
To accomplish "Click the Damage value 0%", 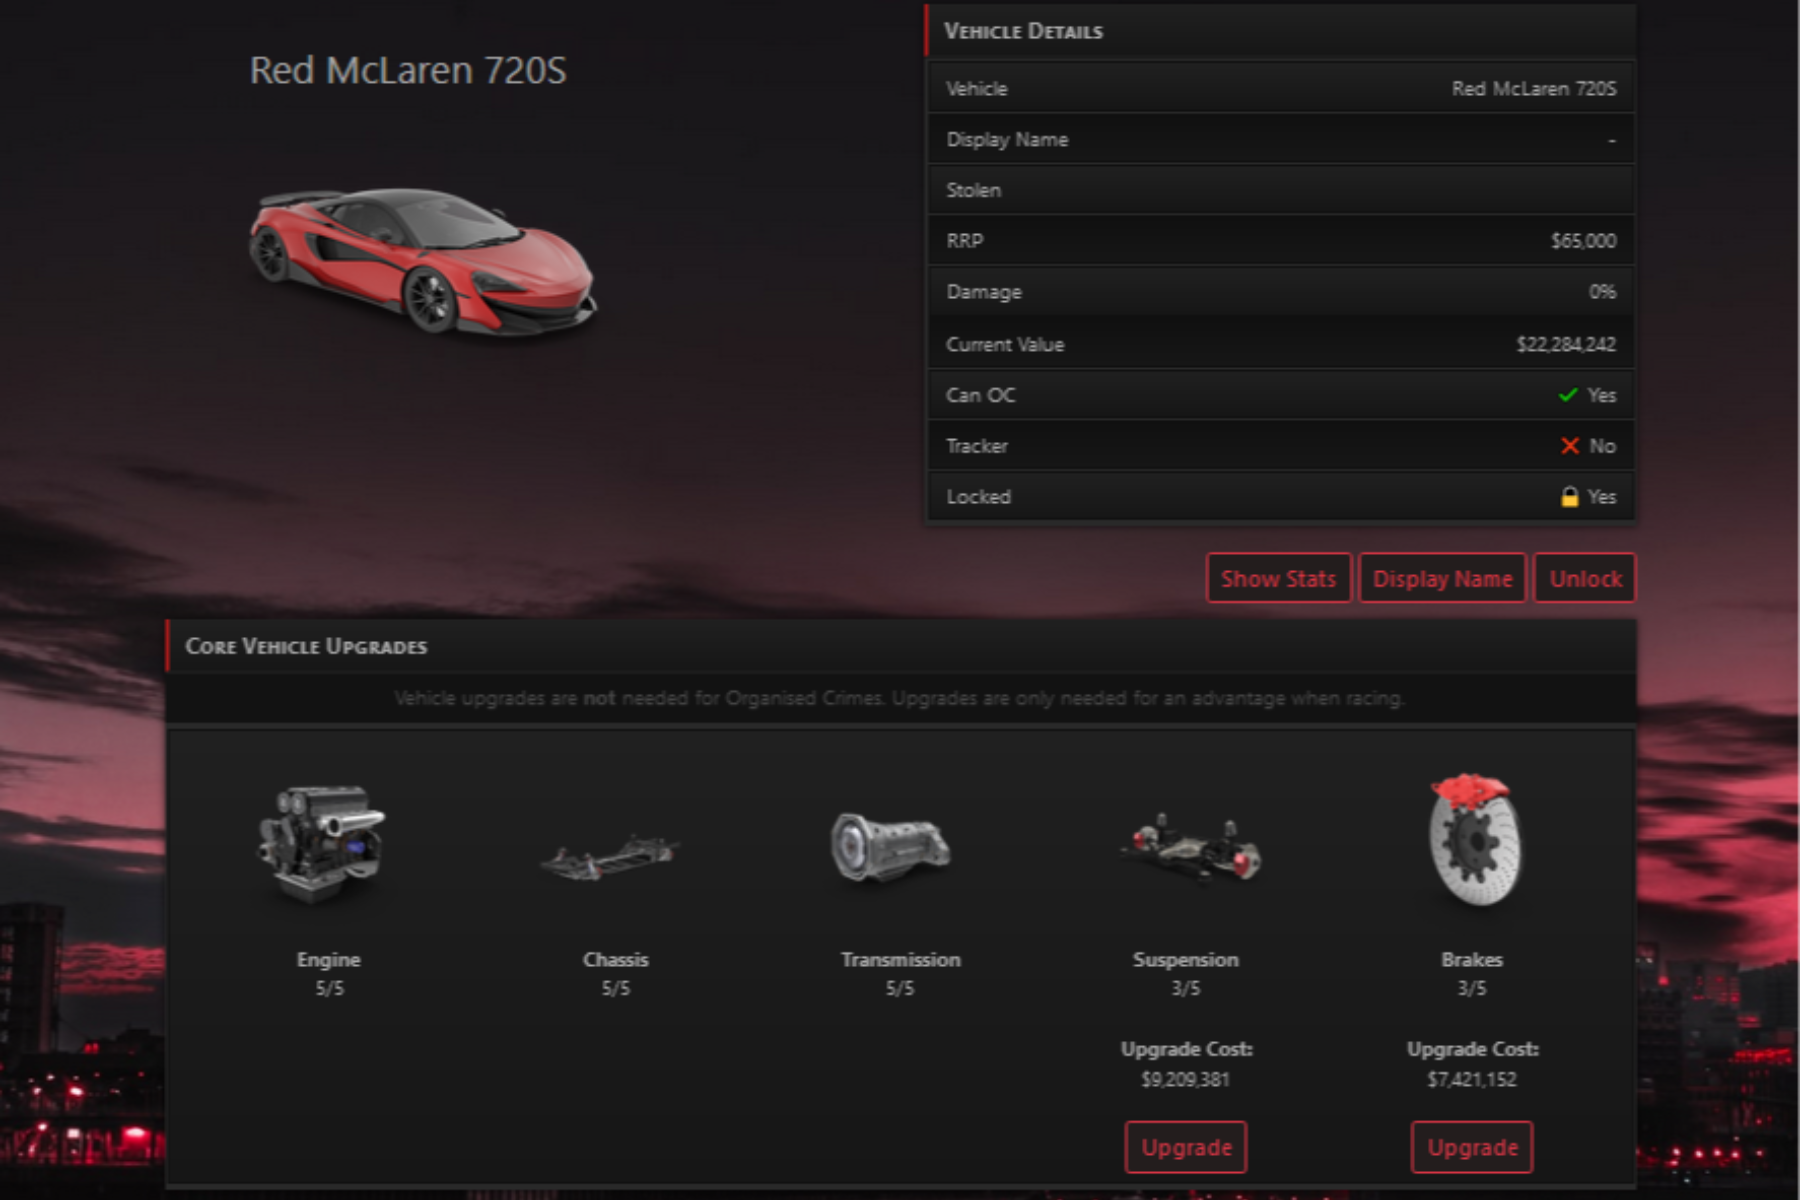I will click(x=1602, y=292).
